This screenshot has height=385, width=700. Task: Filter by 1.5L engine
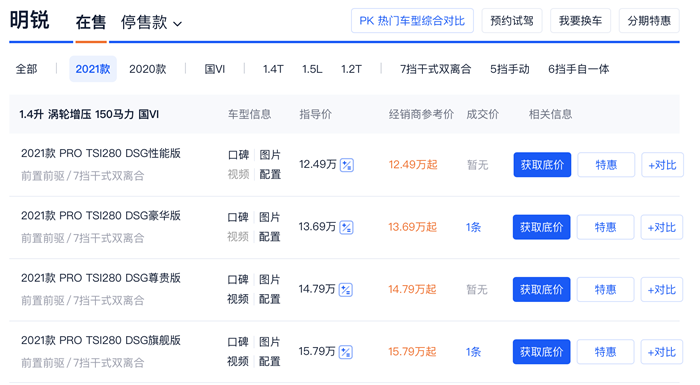coord(312,69)
